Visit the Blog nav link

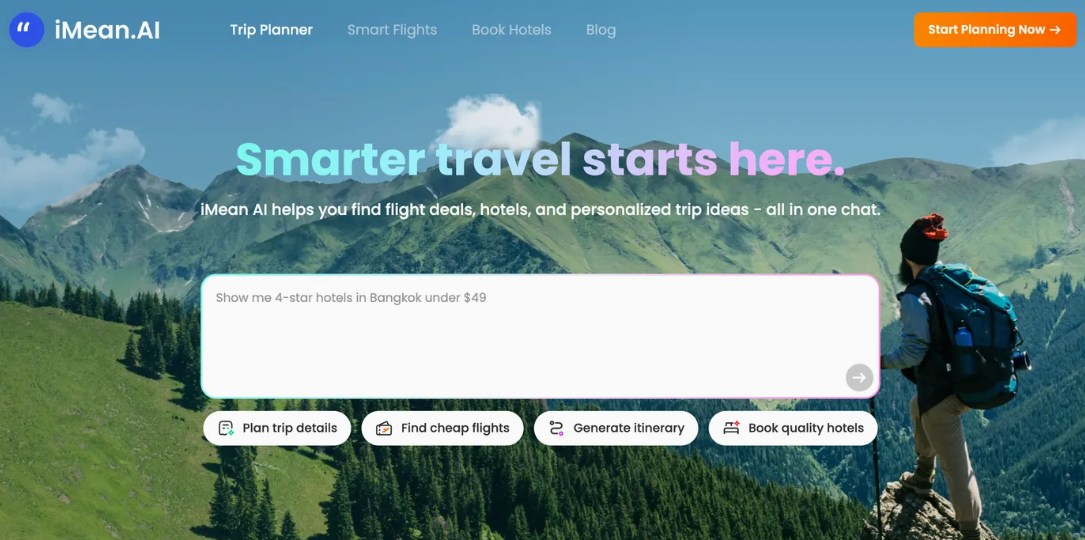tap(601, 30)
